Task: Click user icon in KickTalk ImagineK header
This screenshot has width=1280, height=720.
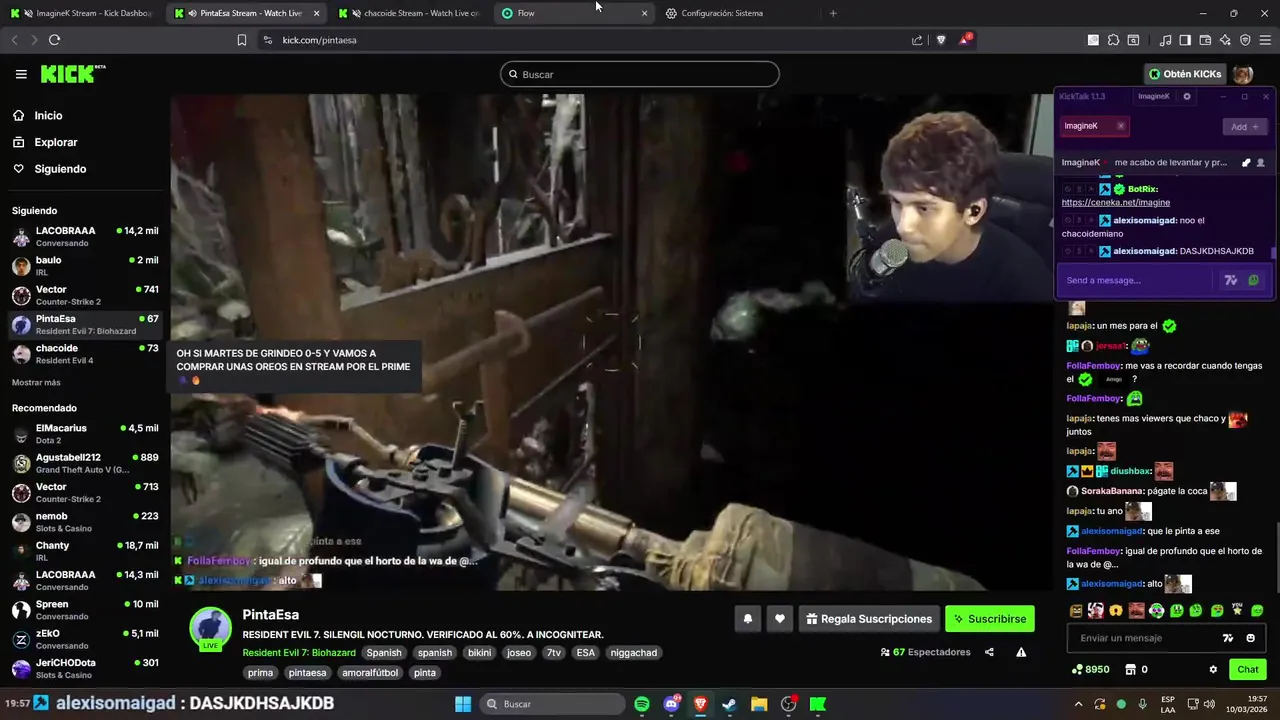Action: (1260, 162)
